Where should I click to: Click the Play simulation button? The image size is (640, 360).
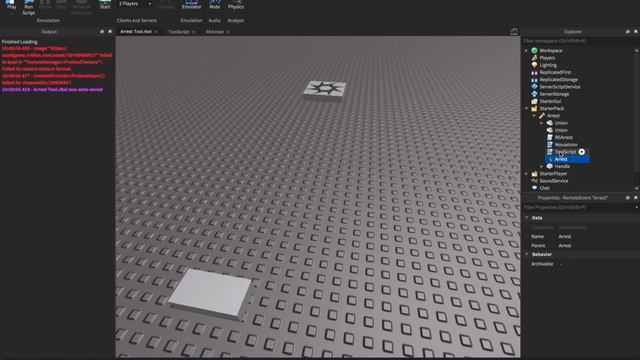11,4
